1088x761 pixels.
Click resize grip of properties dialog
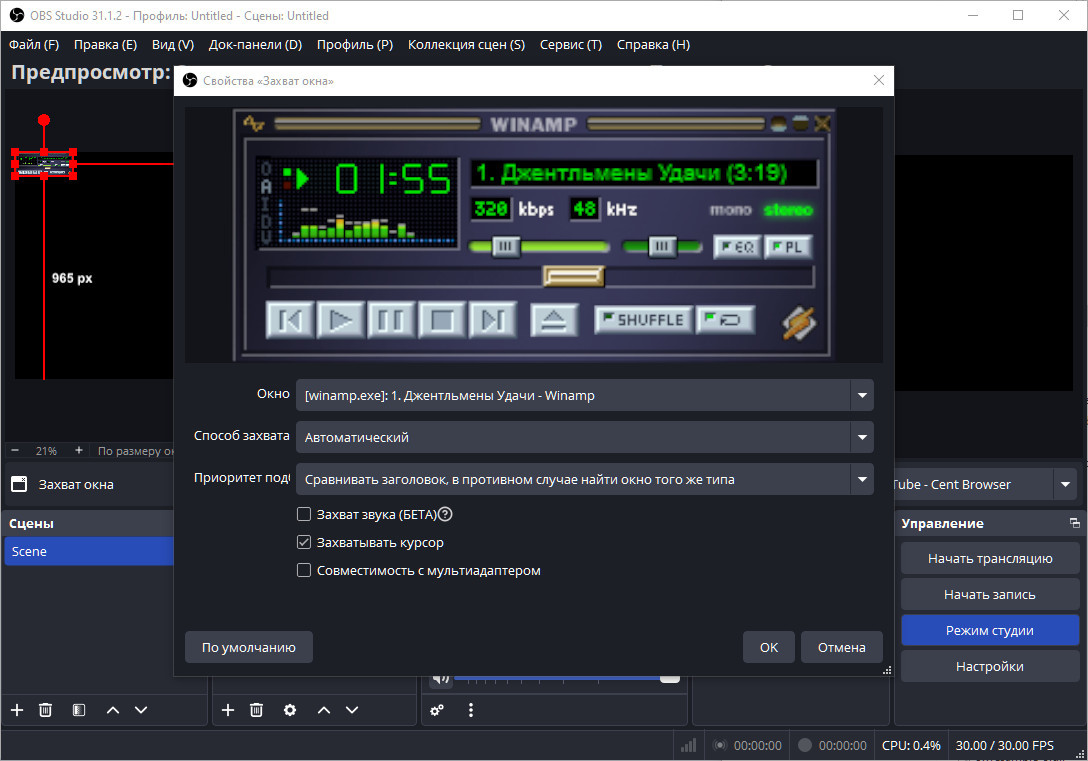point(886,670)
